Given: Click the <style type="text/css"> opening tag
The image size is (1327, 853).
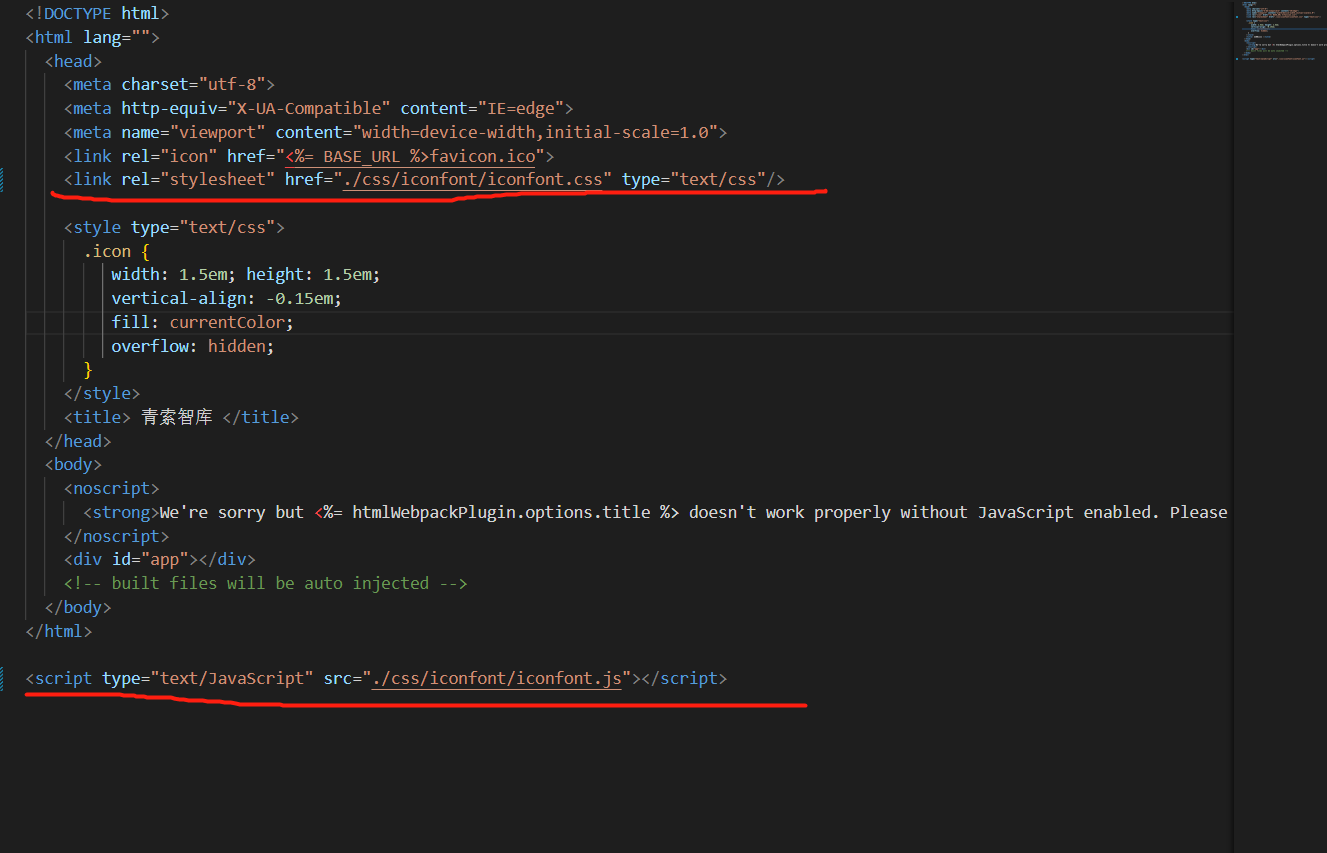Looking at the screenshot, I should click(174, 227).
